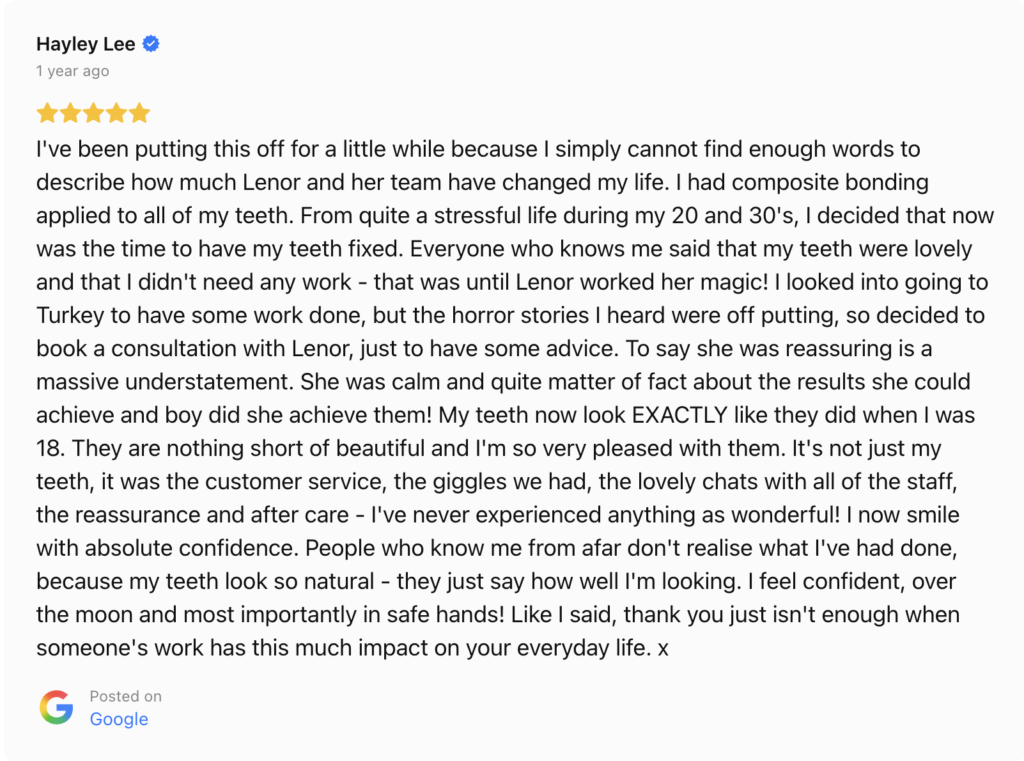Click the phrase "customer service" in the review
The height and width of the screenshot is (761, 1024).
coord(300,482)
